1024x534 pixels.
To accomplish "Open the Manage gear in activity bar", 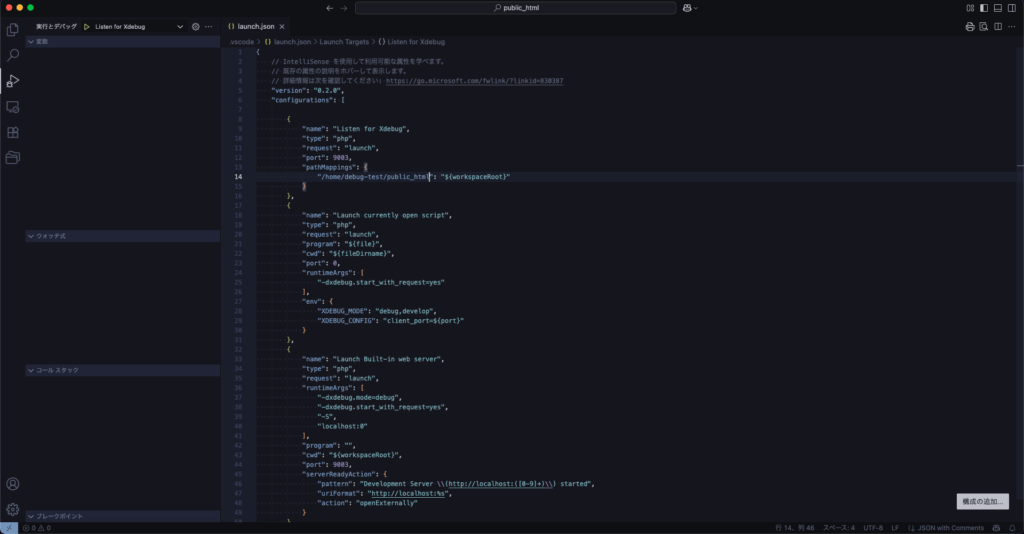I will click(12, 509).
